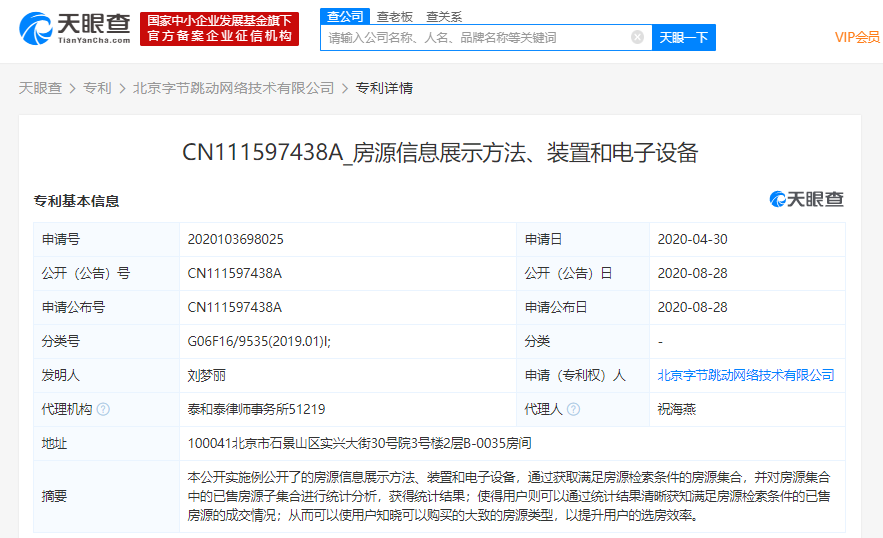Select agency 泰和泰律师事务所51219
883x538 pixels.
tap(256, 409)
